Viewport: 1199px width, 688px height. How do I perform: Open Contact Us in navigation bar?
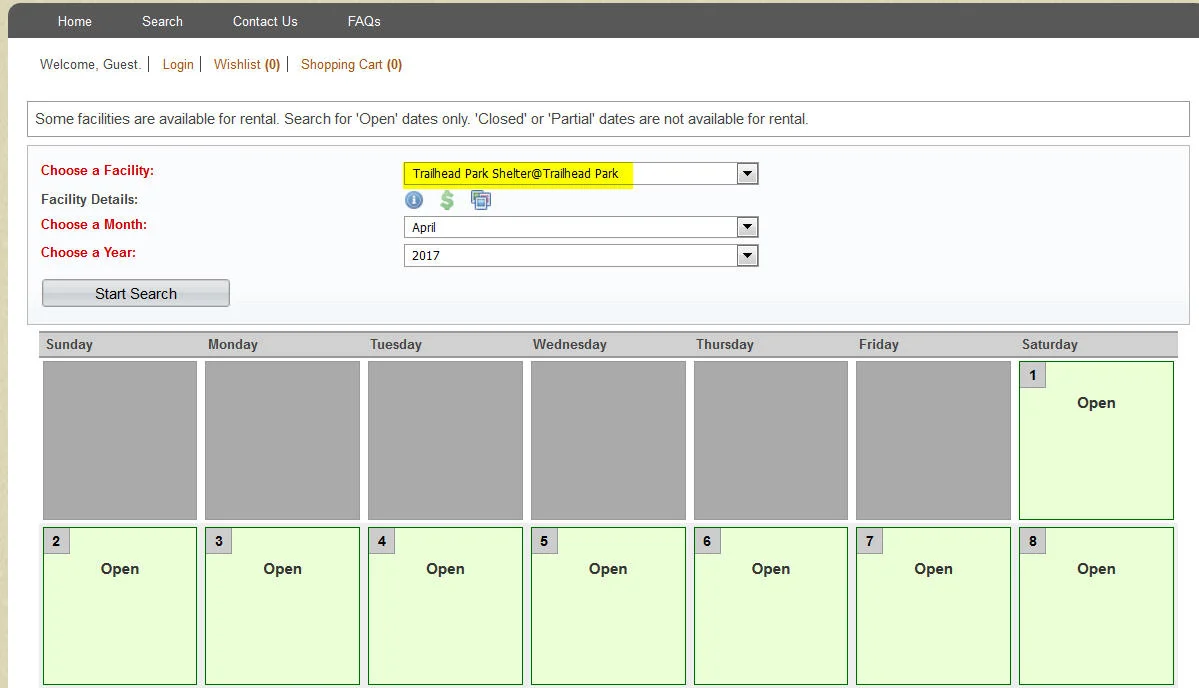pos(265,21)
